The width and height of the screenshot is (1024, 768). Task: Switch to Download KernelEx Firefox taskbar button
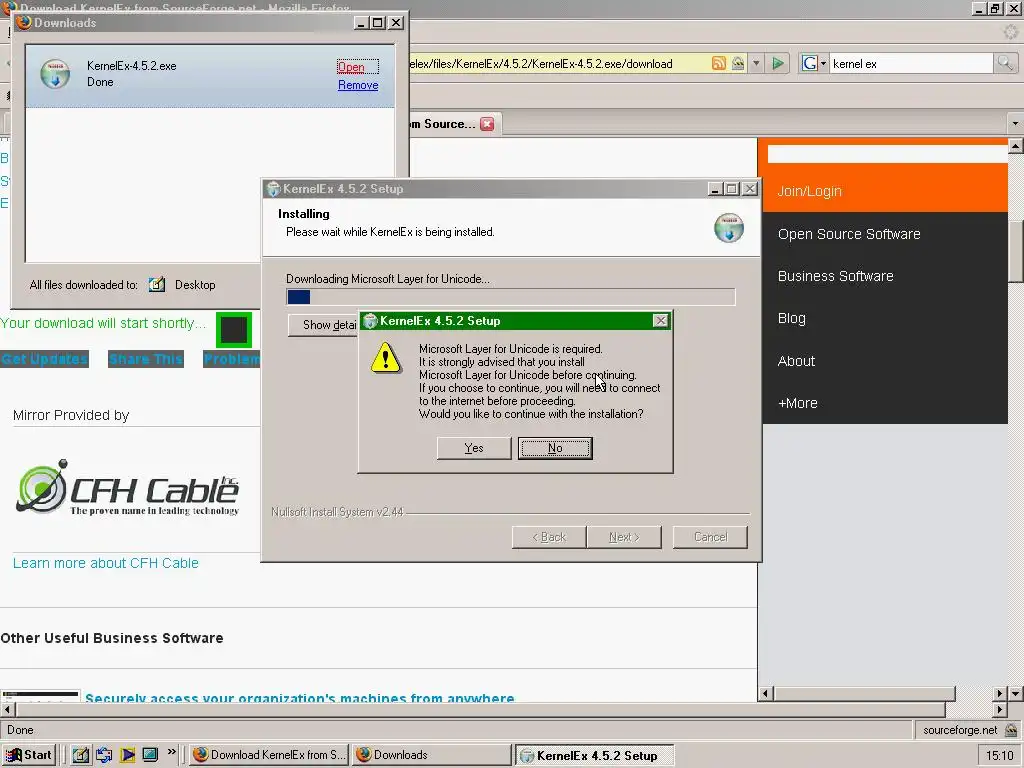coord(269,755)
